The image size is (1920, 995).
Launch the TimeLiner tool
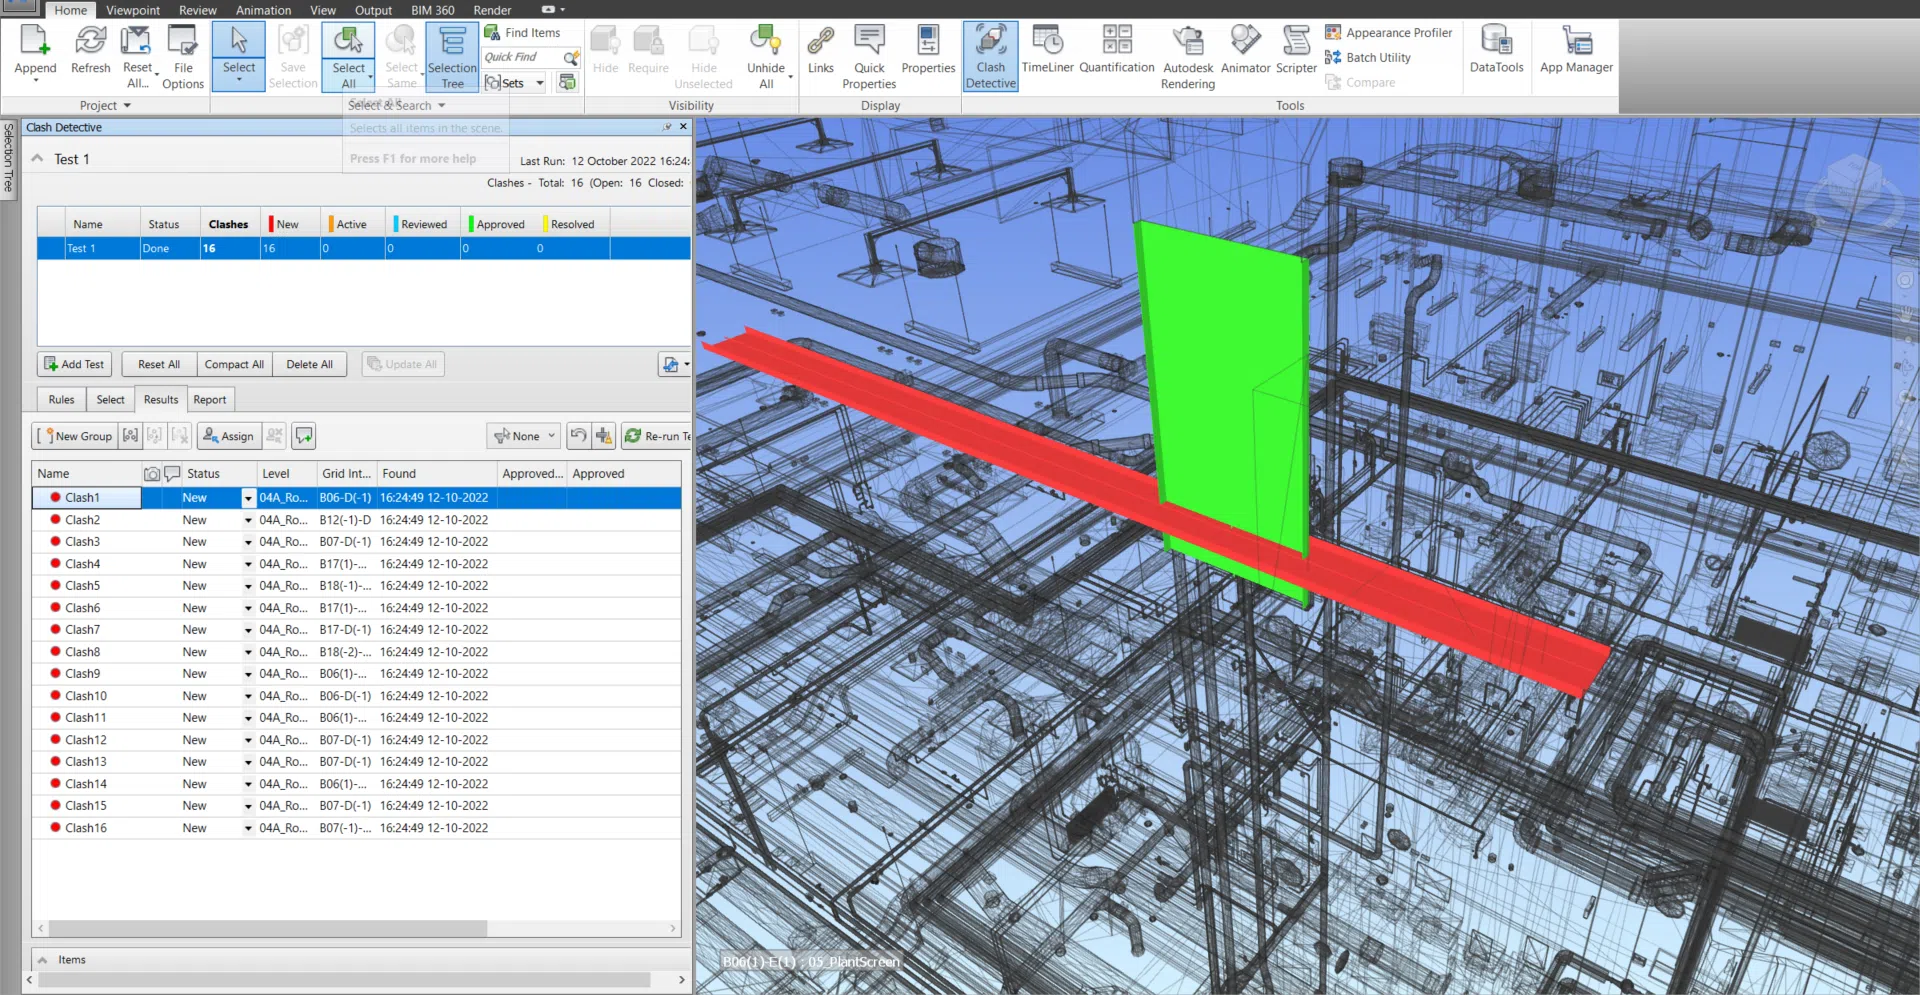pos(1047,50)
